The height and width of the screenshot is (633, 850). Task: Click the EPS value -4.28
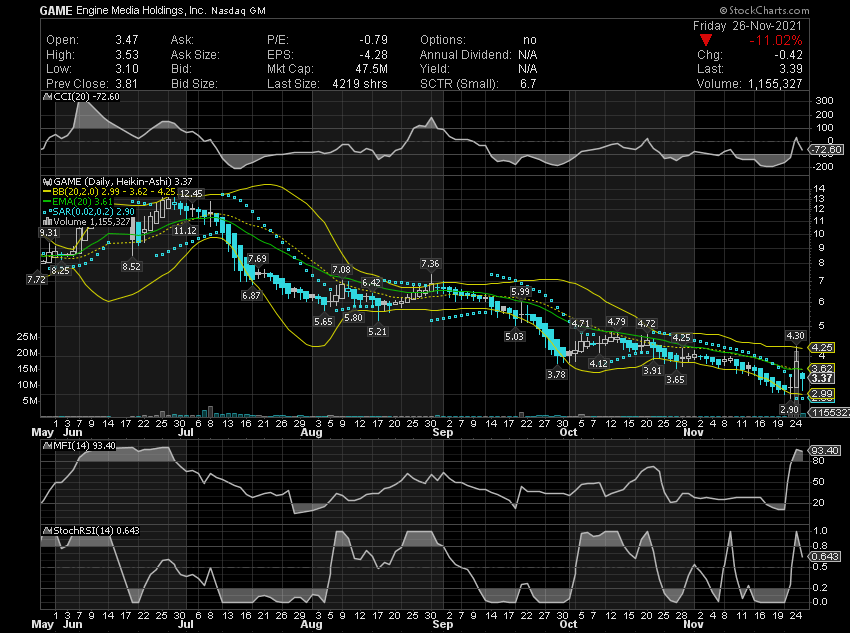coord(373,55)
